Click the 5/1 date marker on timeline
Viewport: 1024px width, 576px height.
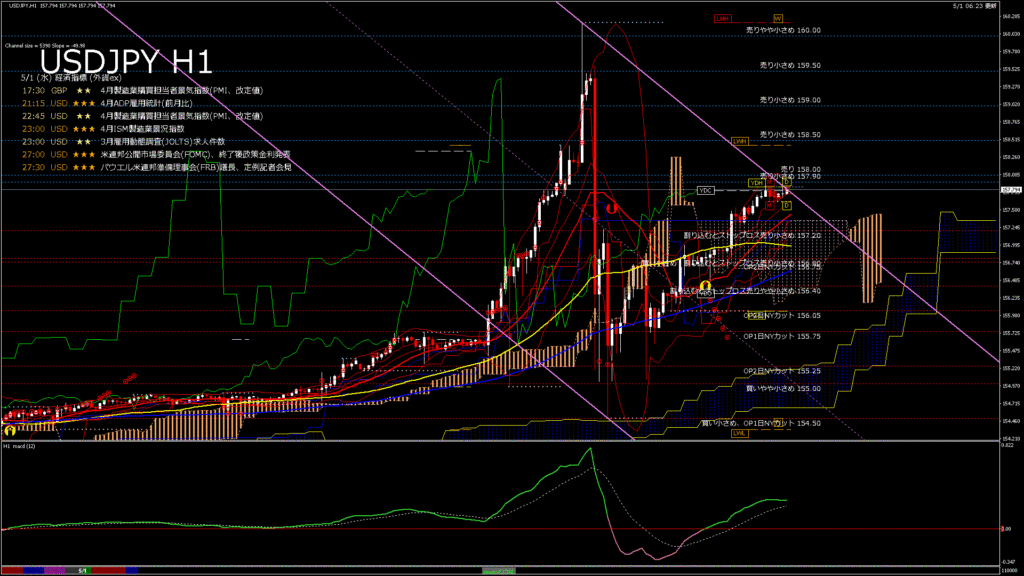coord(84,570)
